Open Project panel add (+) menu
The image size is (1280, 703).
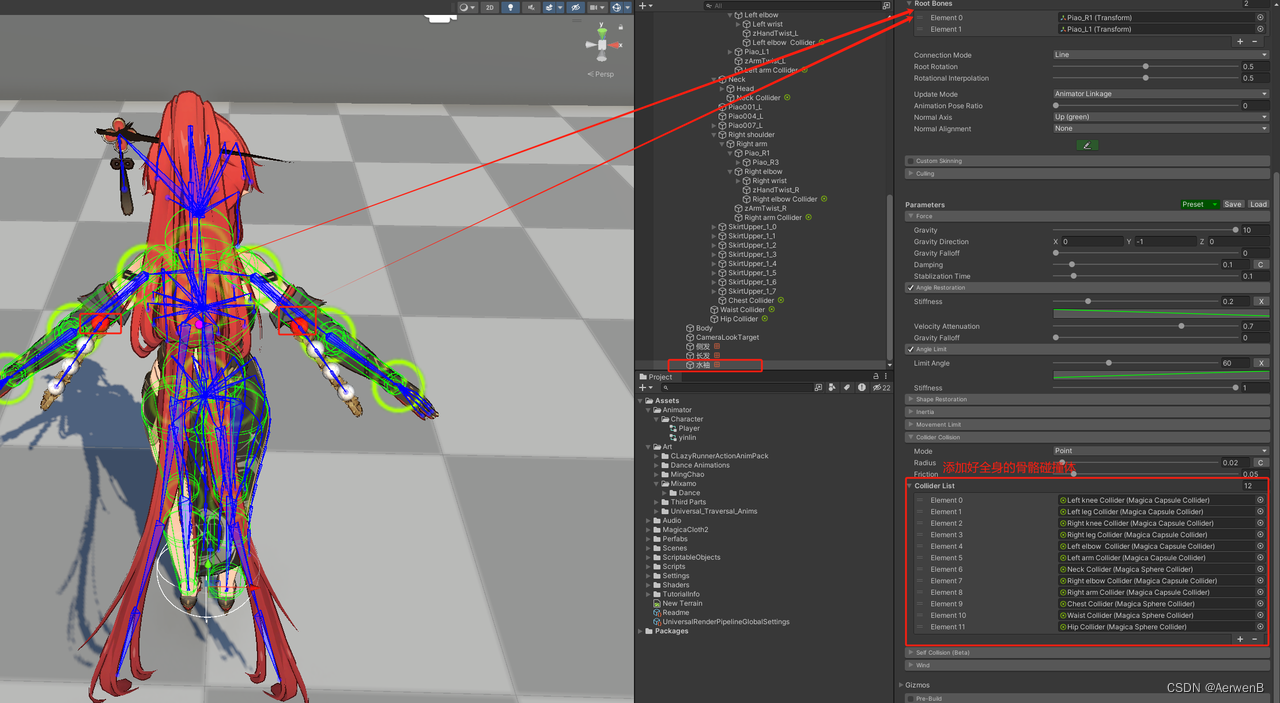click(645, 388)
